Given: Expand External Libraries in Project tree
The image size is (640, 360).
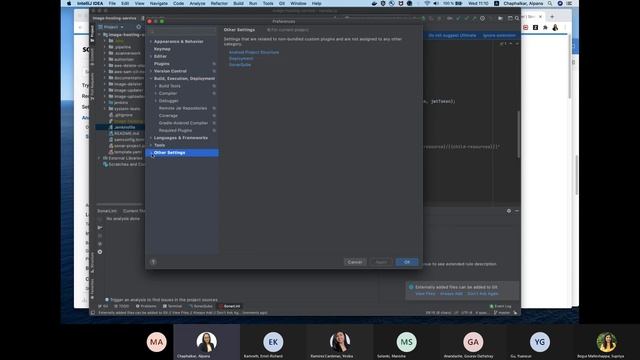Looking at the screenshot, I should point(99,158).
